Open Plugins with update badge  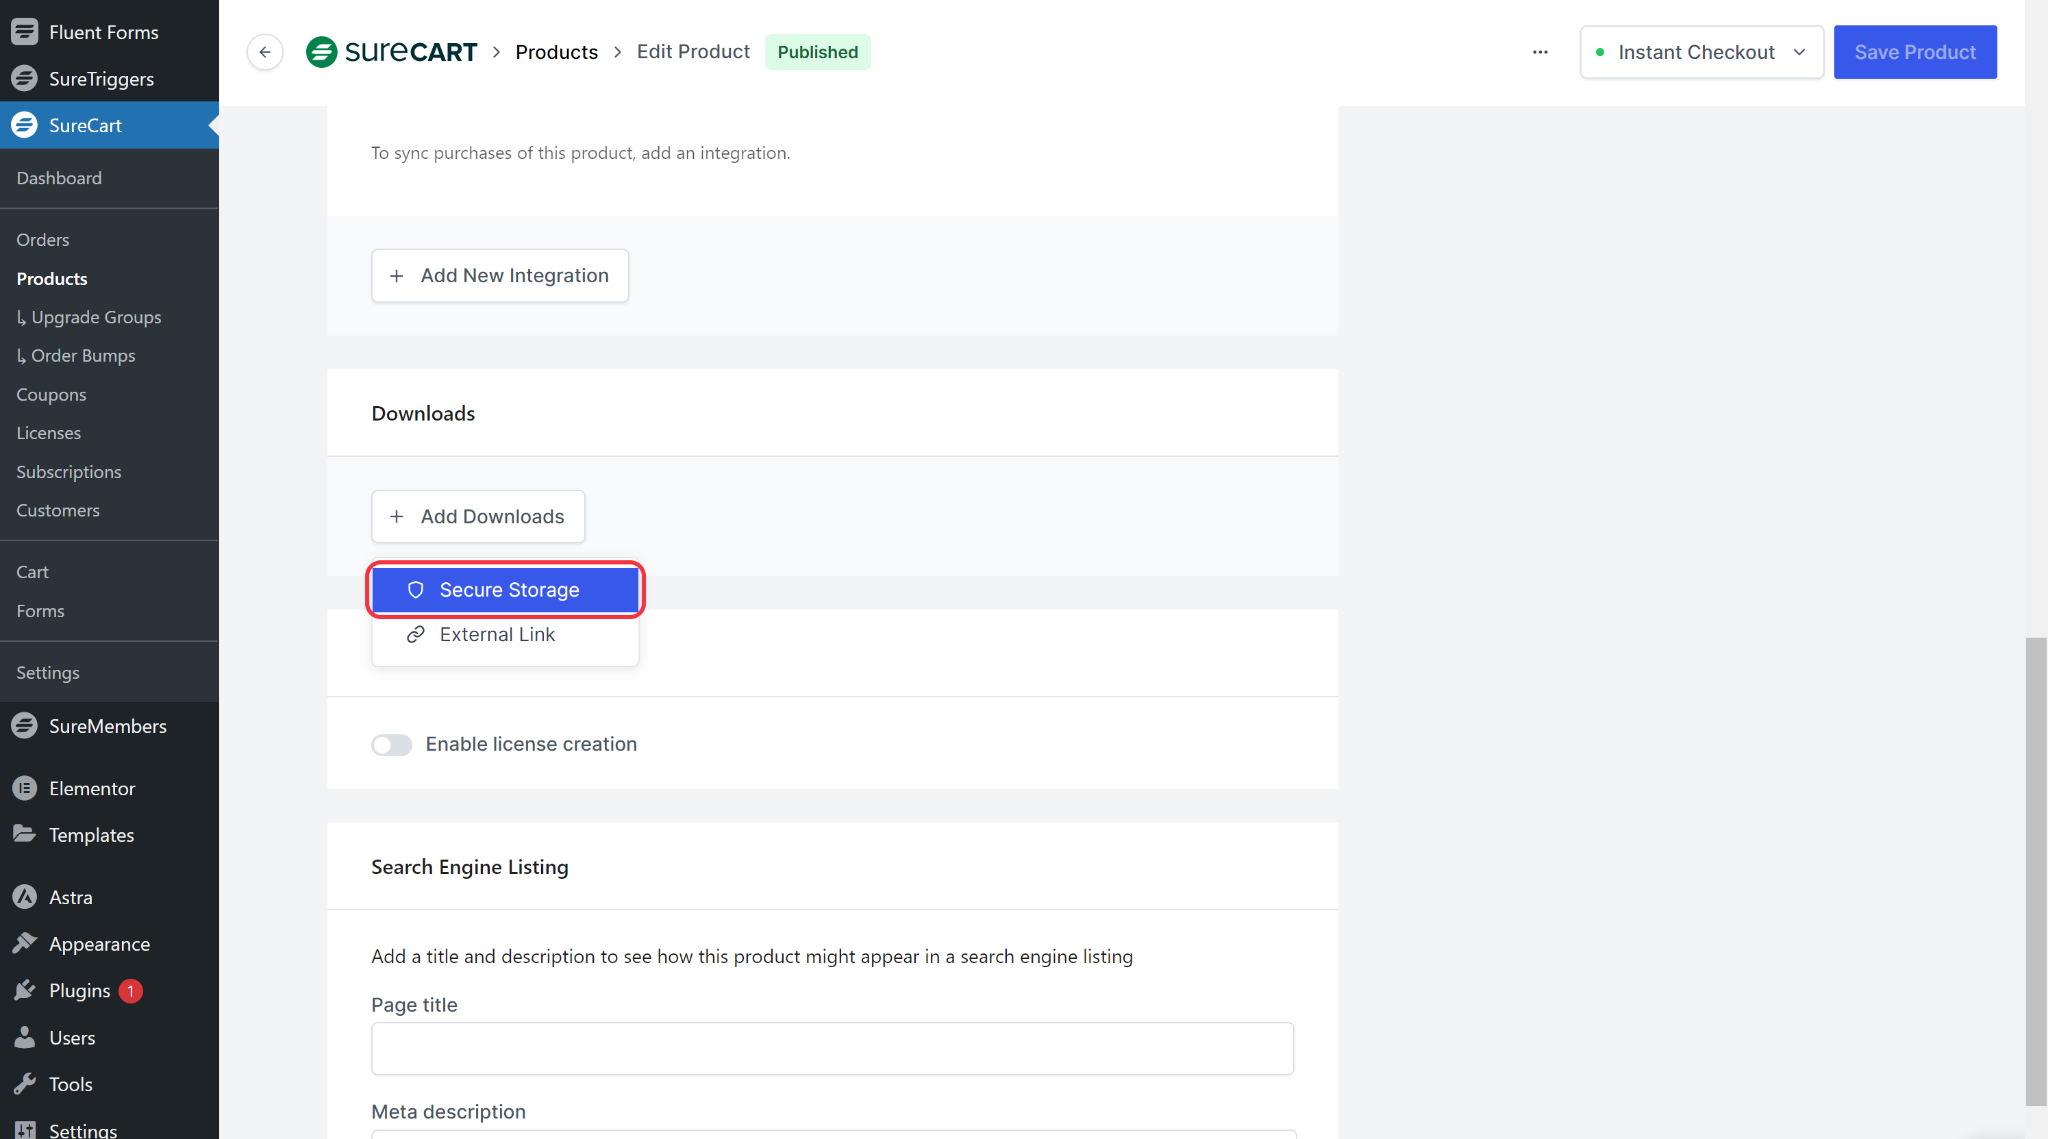(x=80, y=990)
